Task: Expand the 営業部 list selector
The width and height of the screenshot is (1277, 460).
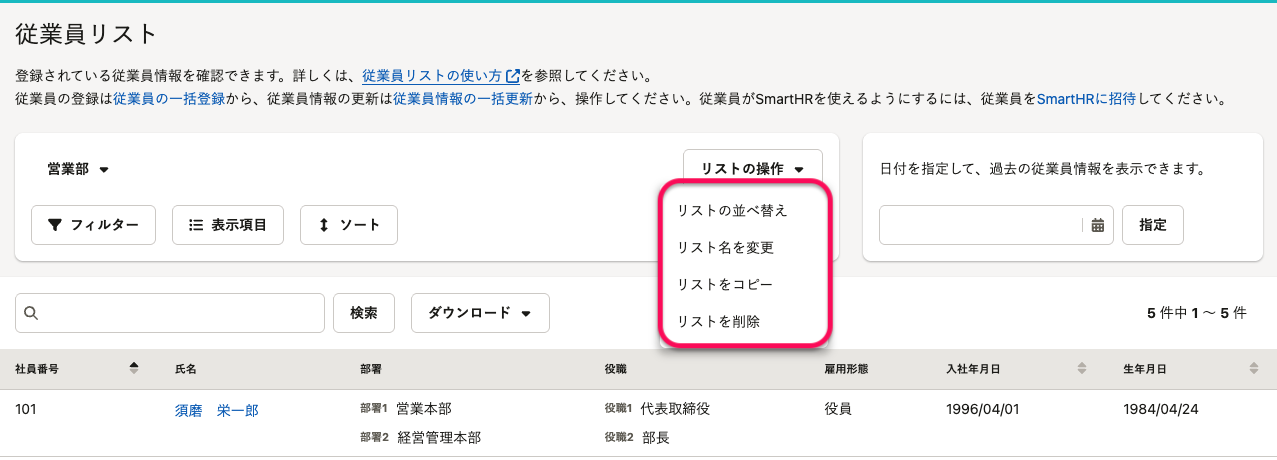Action: 78,170
